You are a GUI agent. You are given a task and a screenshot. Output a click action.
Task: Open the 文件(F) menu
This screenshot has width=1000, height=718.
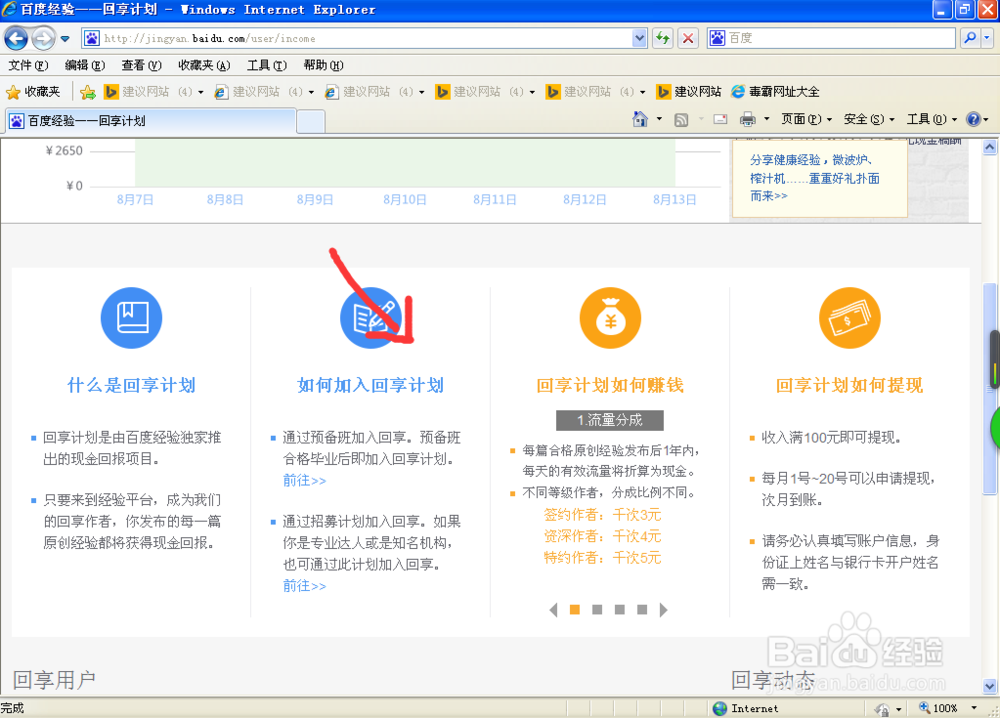[x=28, y=65]
